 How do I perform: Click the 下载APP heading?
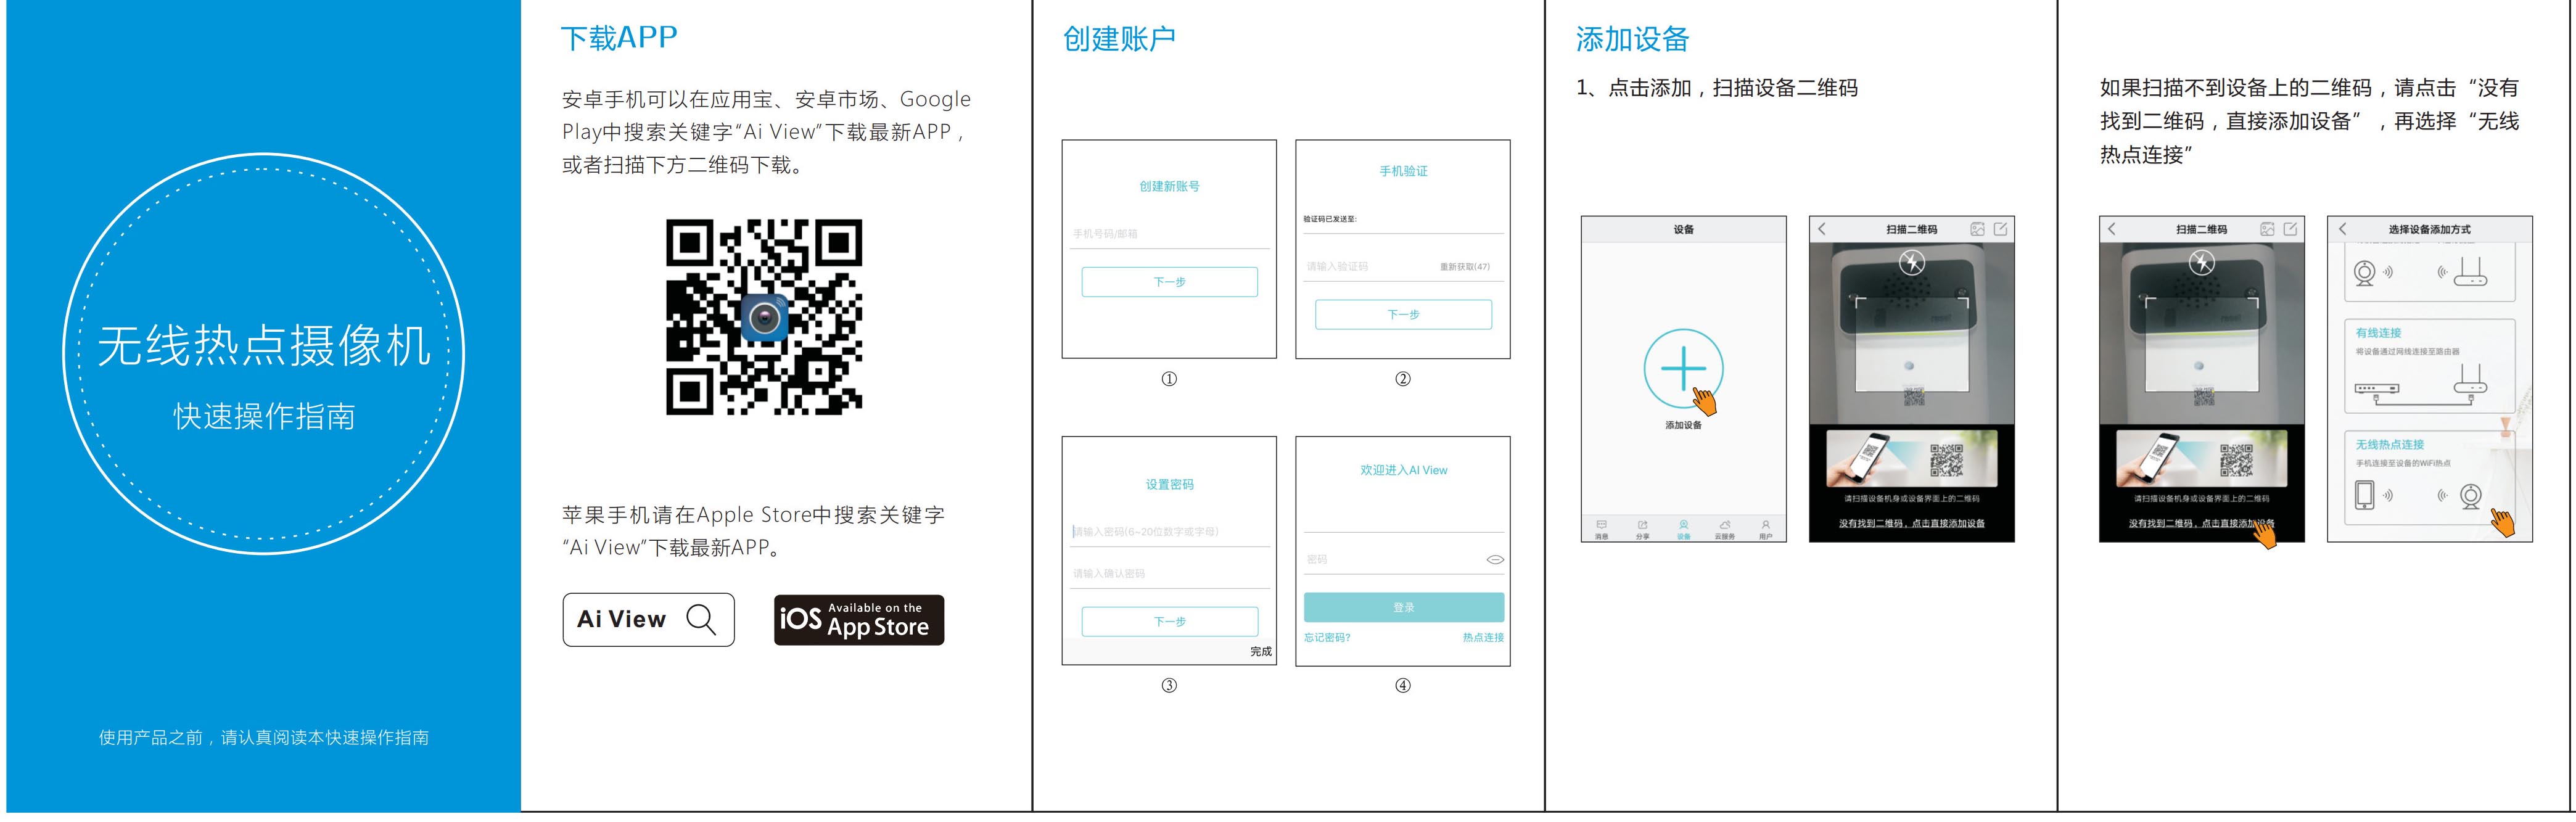619,38
